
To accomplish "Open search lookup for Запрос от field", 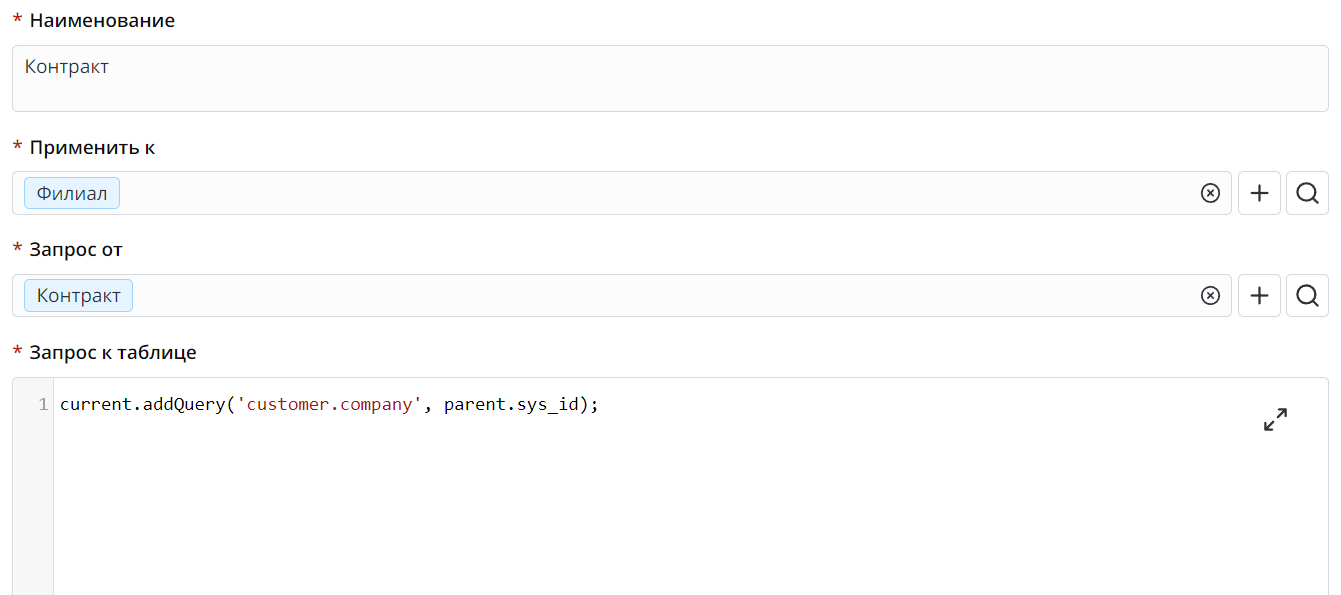I will coord(1307,296).
